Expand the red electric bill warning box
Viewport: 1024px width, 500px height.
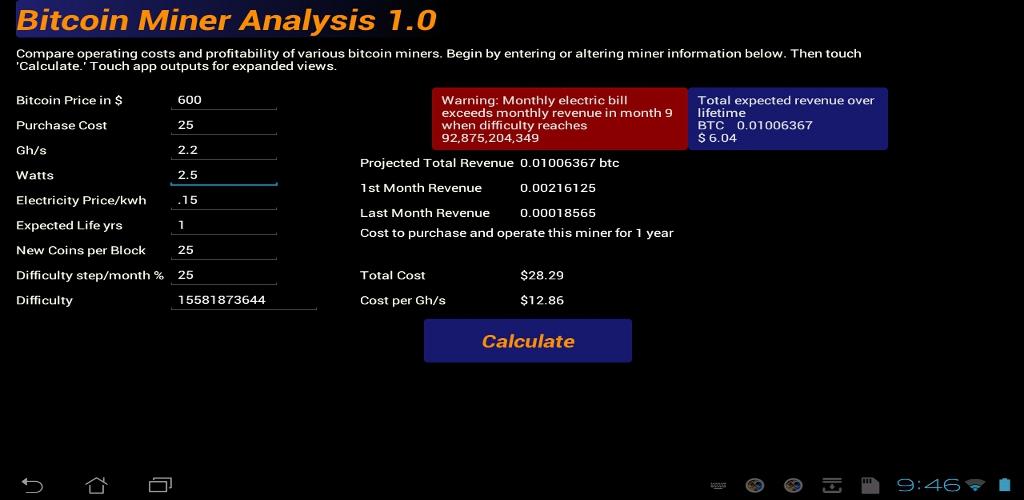(560, 119)
